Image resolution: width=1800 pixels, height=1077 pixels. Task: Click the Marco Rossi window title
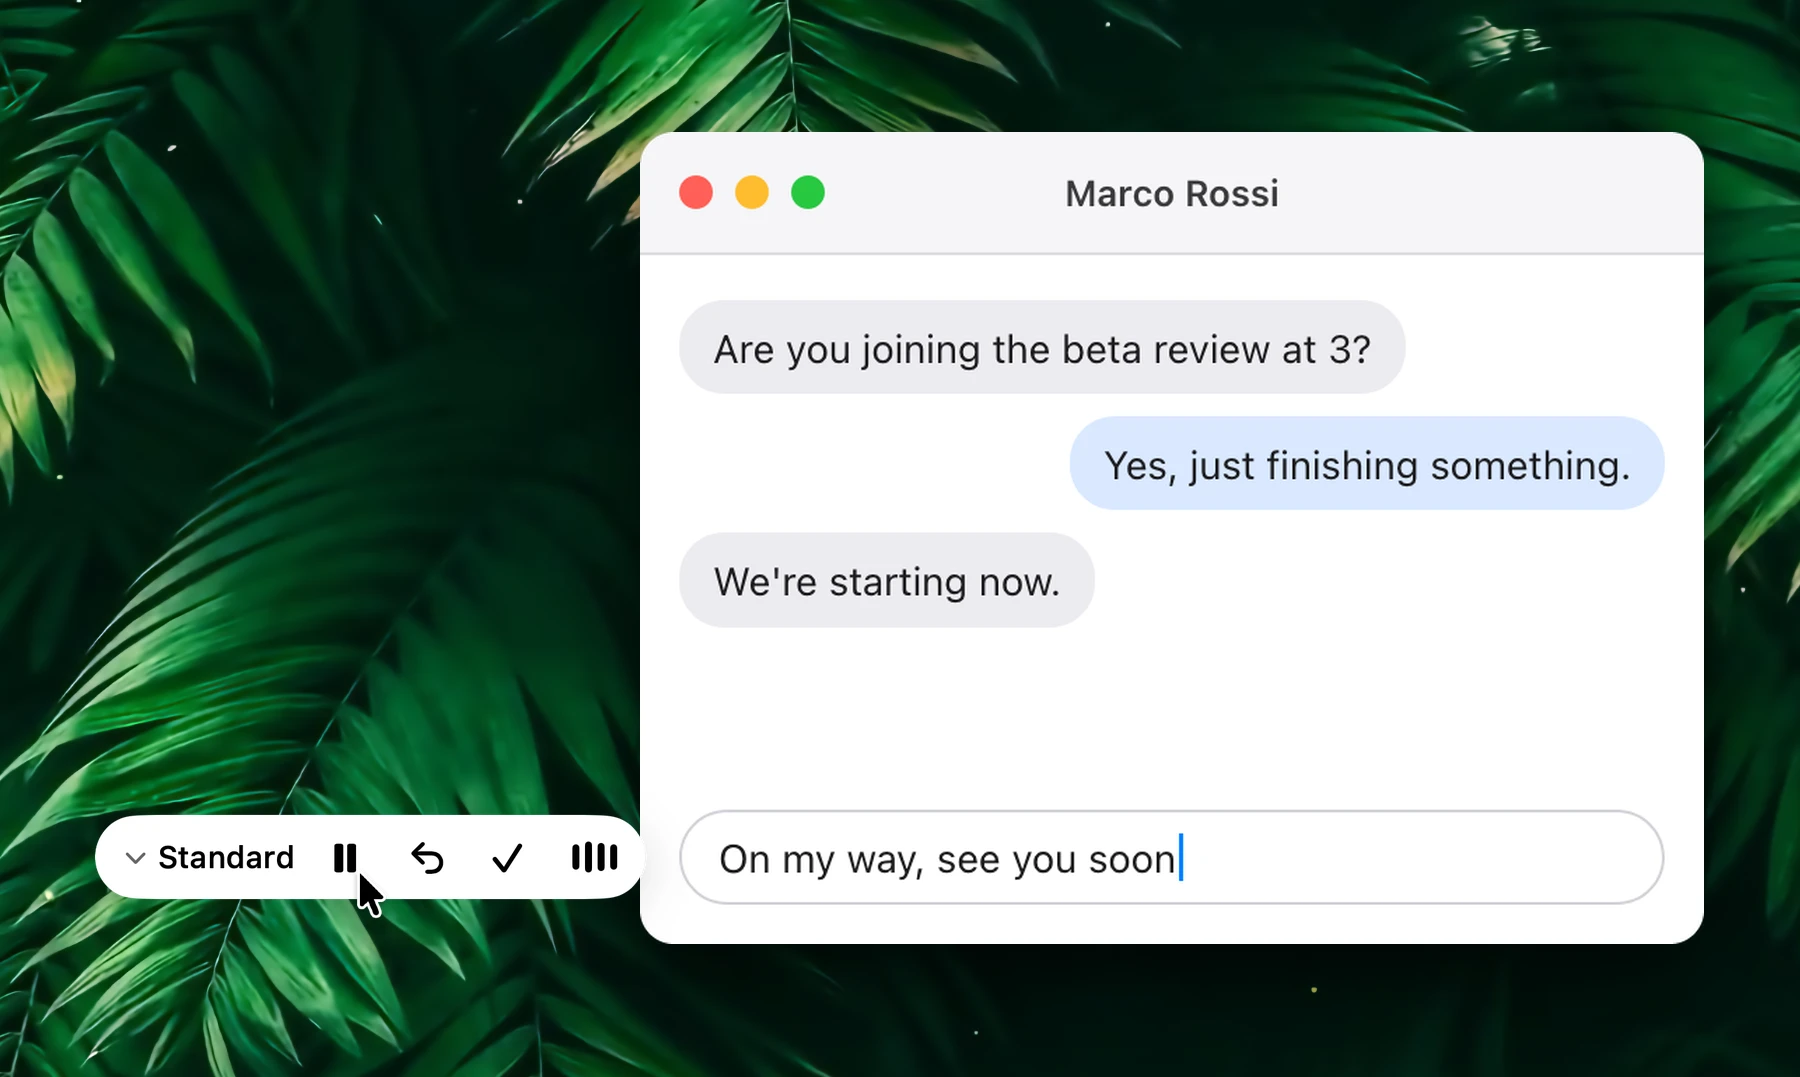pos(1171,193)
